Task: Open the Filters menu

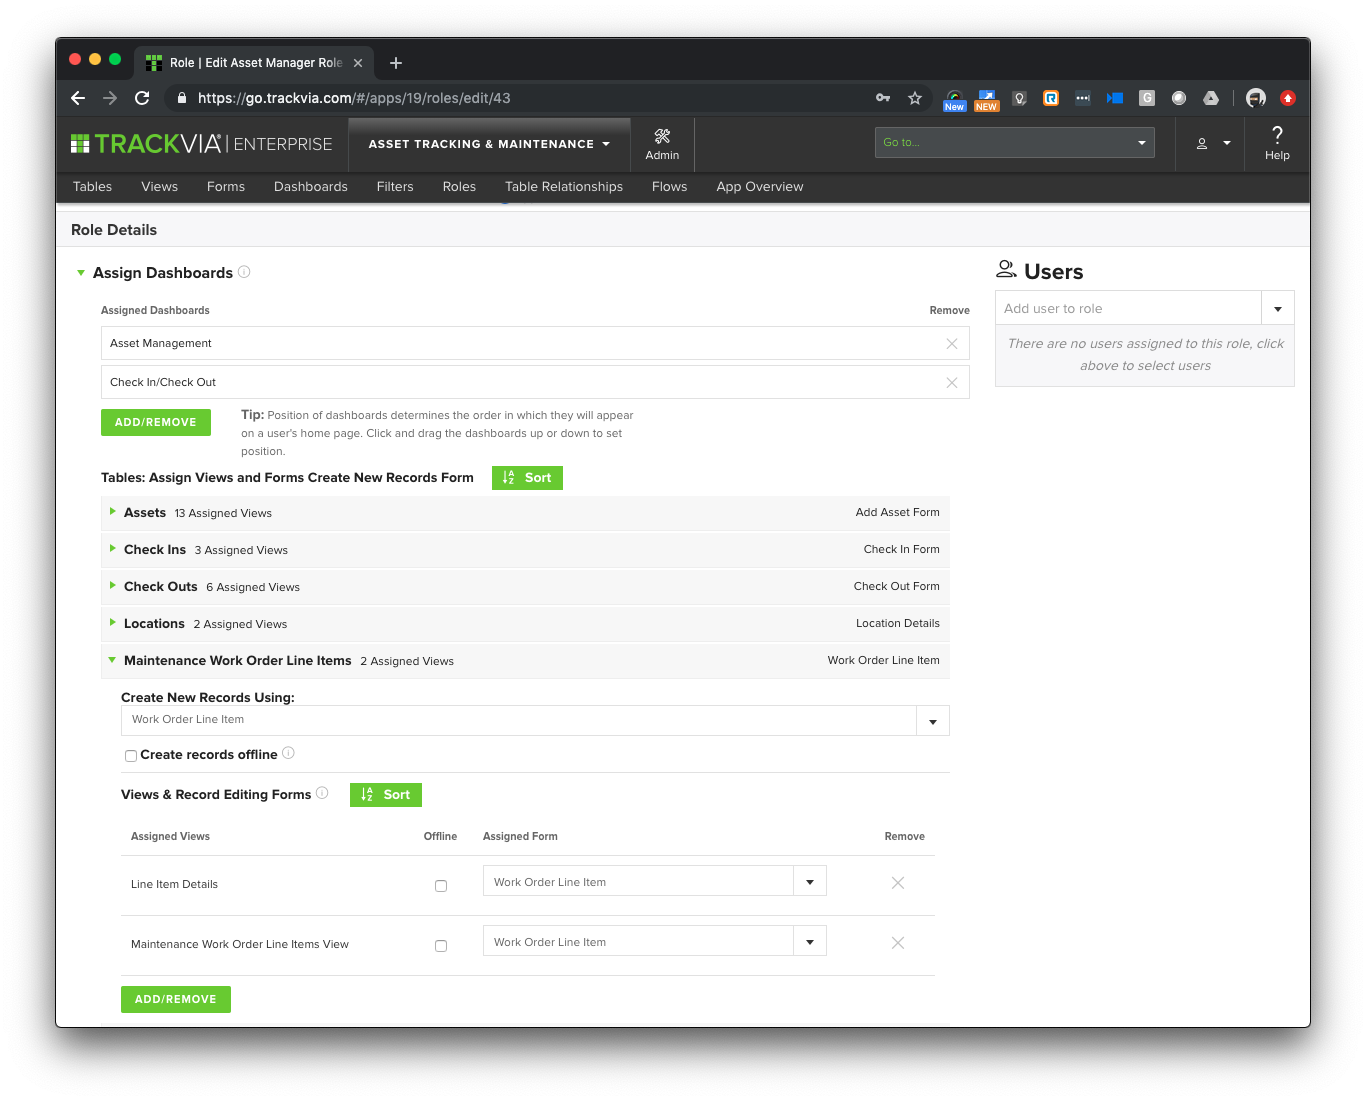Action: click(x=395, y=187)
